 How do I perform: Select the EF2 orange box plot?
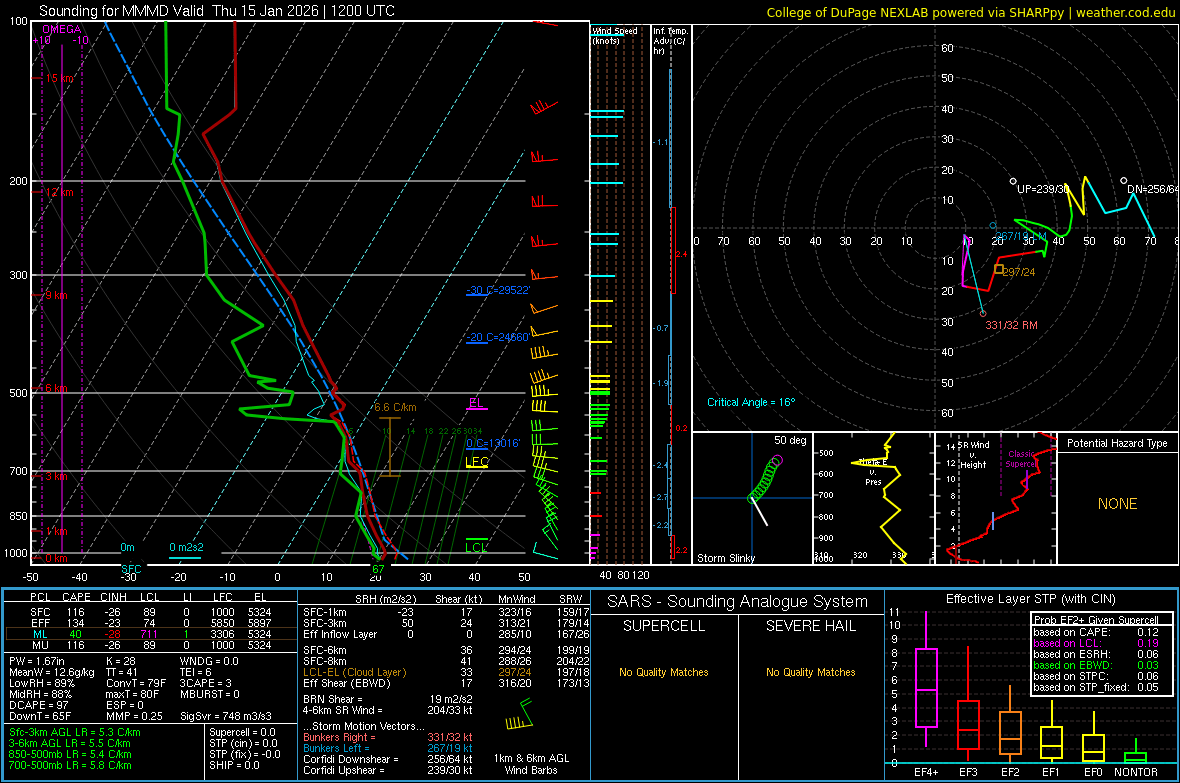[x=1010, y=724]
